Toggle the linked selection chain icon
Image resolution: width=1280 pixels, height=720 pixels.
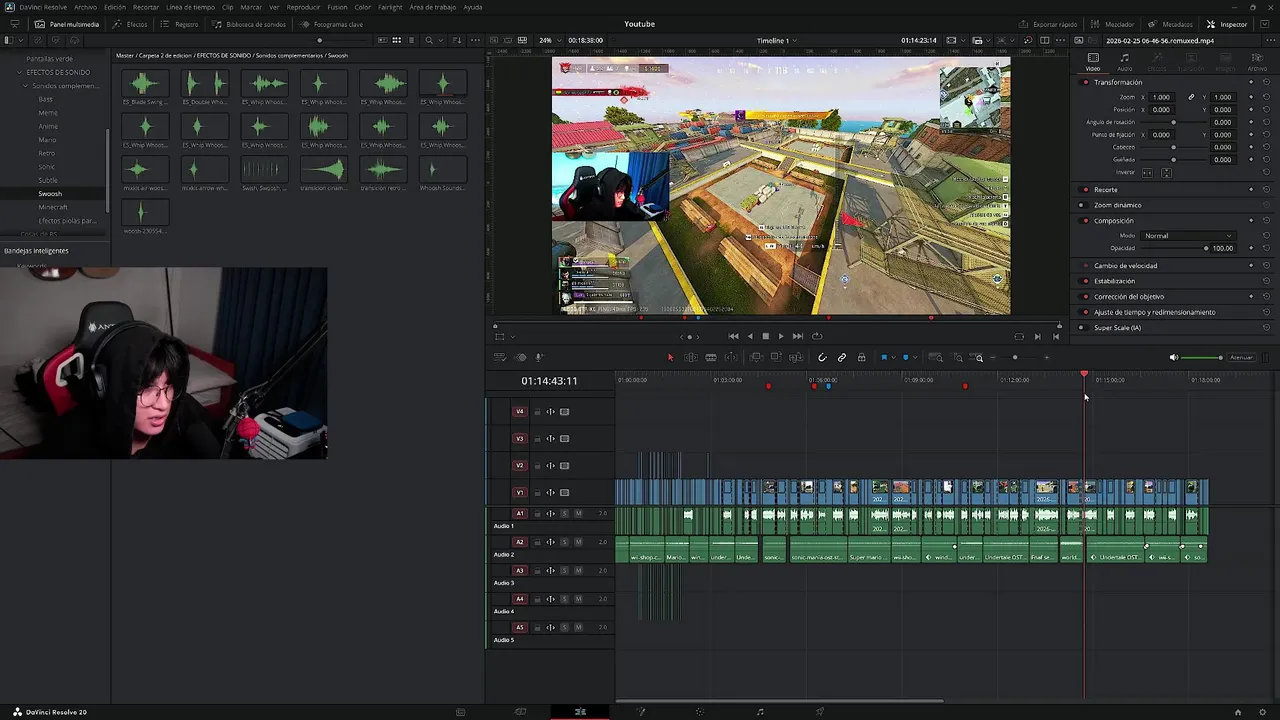tap(842, 357)
